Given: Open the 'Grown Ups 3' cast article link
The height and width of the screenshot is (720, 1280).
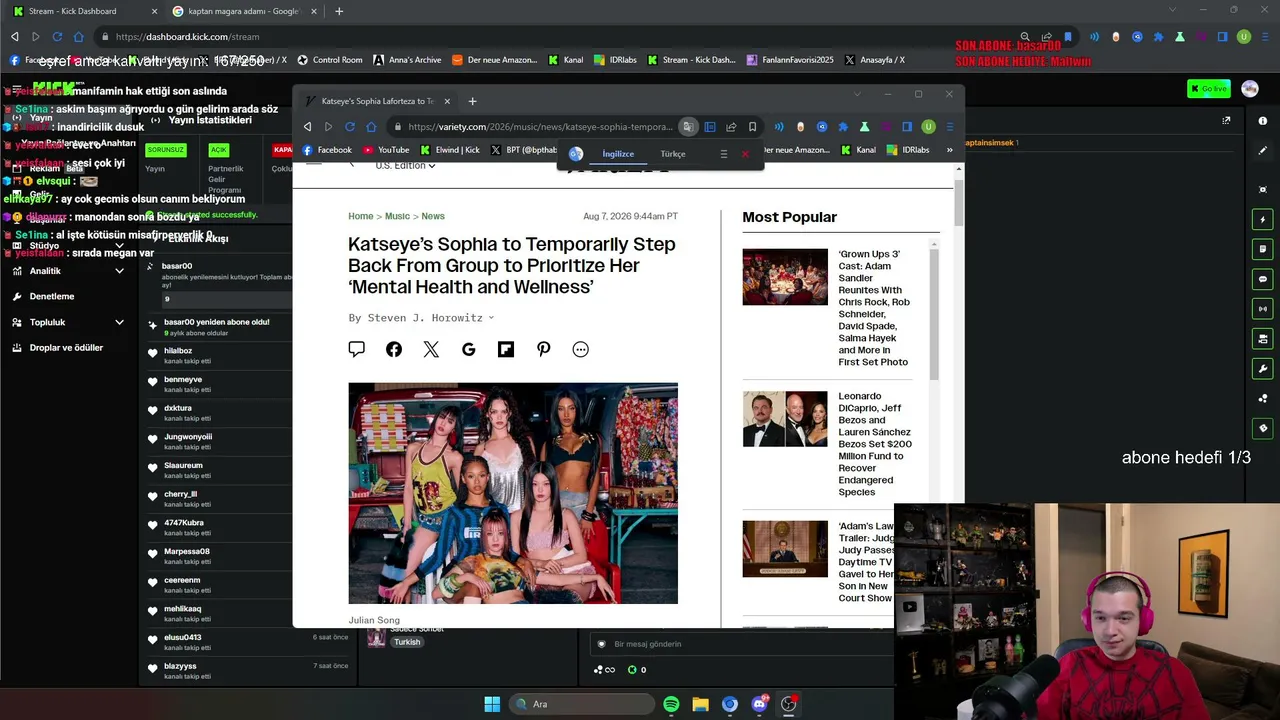Looking at the screenshot, I should (x=874, y=308).
